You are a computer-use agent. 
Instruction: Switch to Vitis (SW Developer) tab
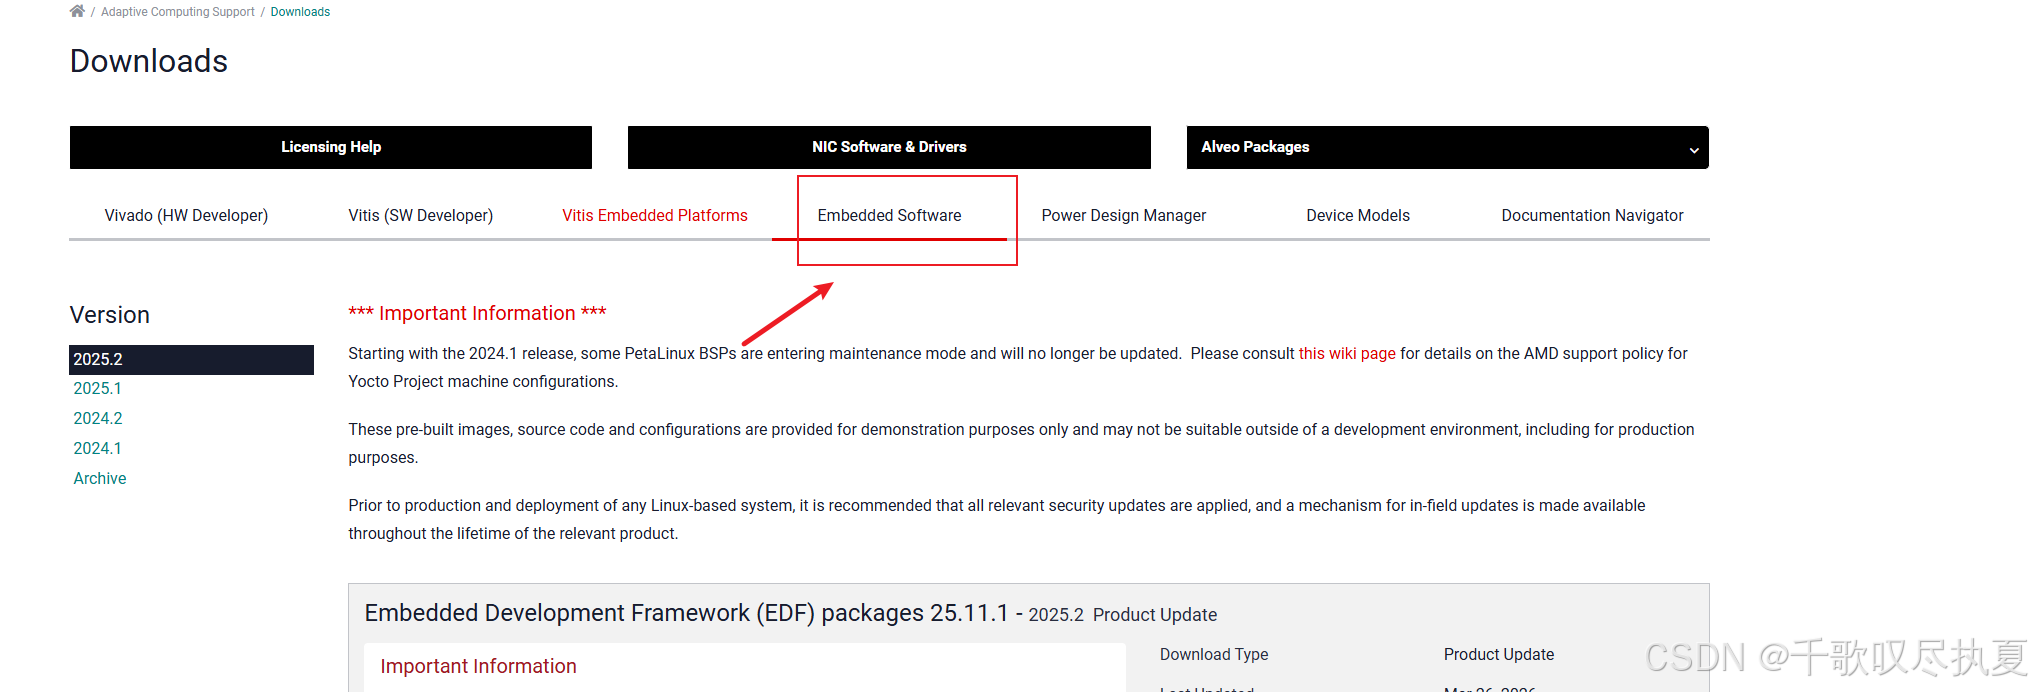click(x=421, y=215)
